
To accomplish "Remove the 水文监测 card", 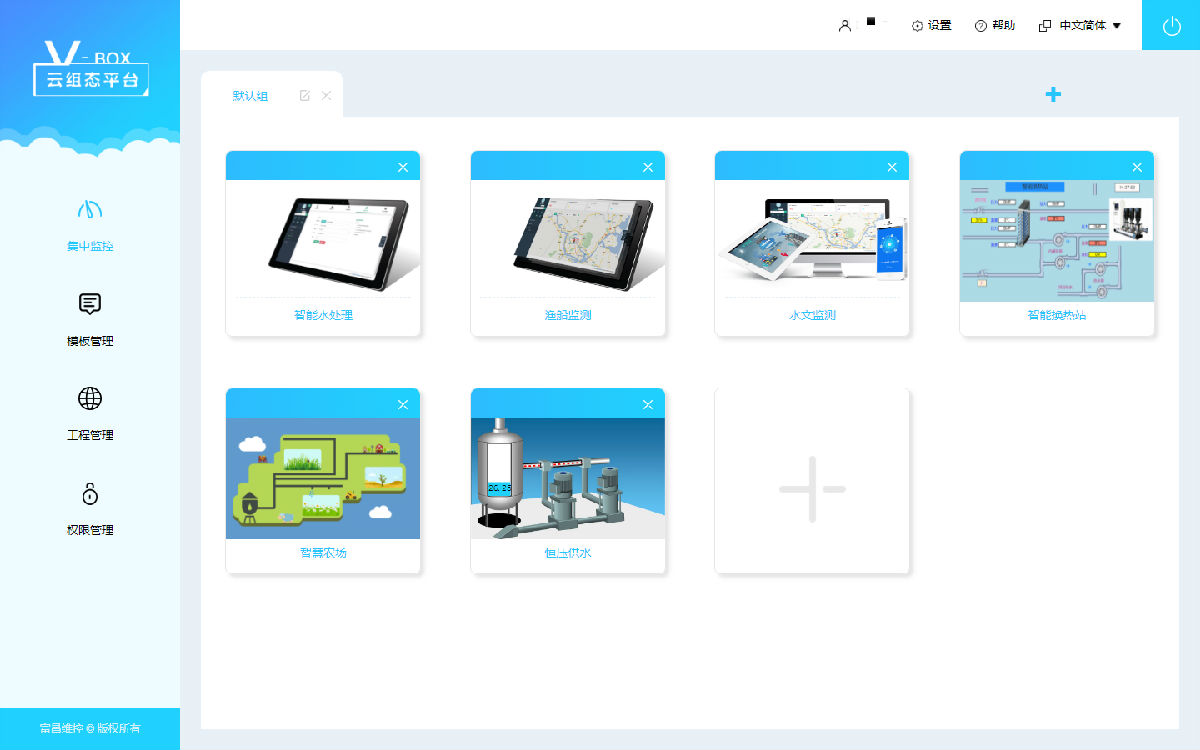I will click(x=892, y=167).
